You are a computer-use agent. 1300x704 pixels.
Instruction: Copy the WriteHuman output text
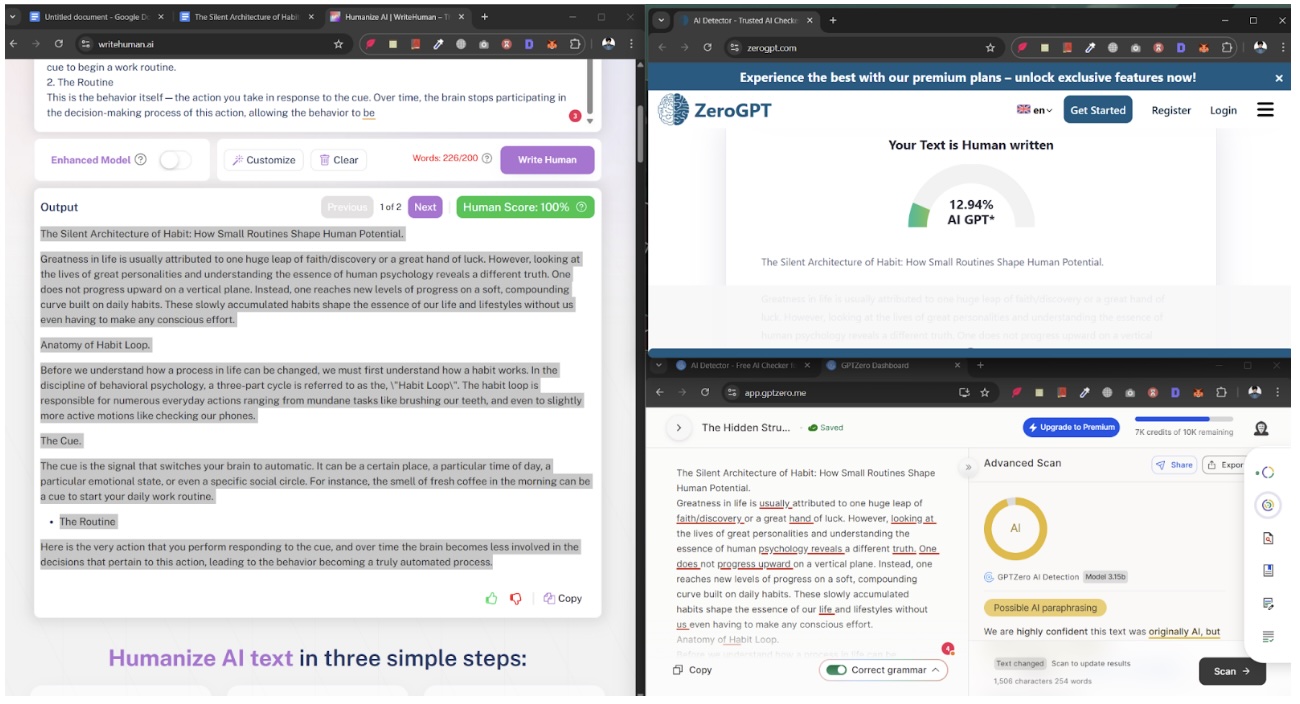tap(563, 598)
